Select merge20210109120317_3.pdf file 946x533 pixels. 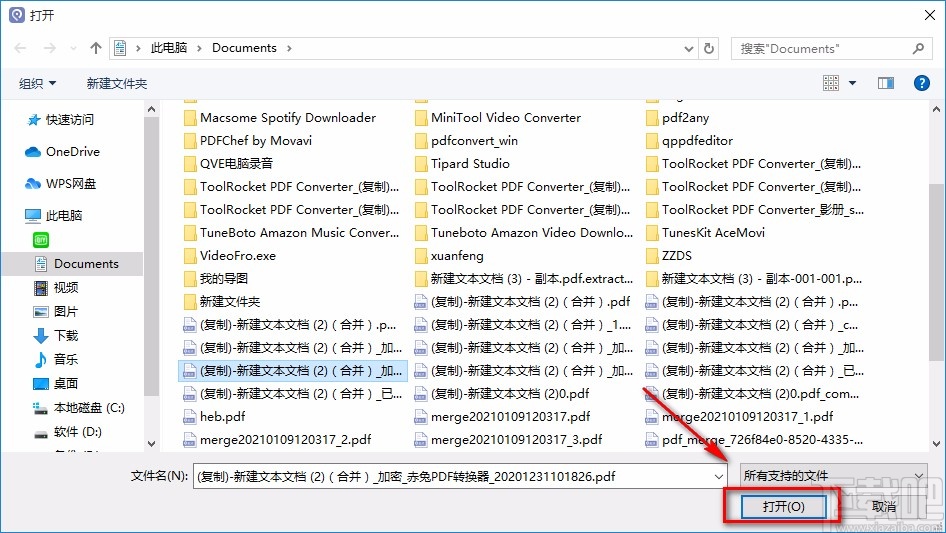click(x=509, y=439)
